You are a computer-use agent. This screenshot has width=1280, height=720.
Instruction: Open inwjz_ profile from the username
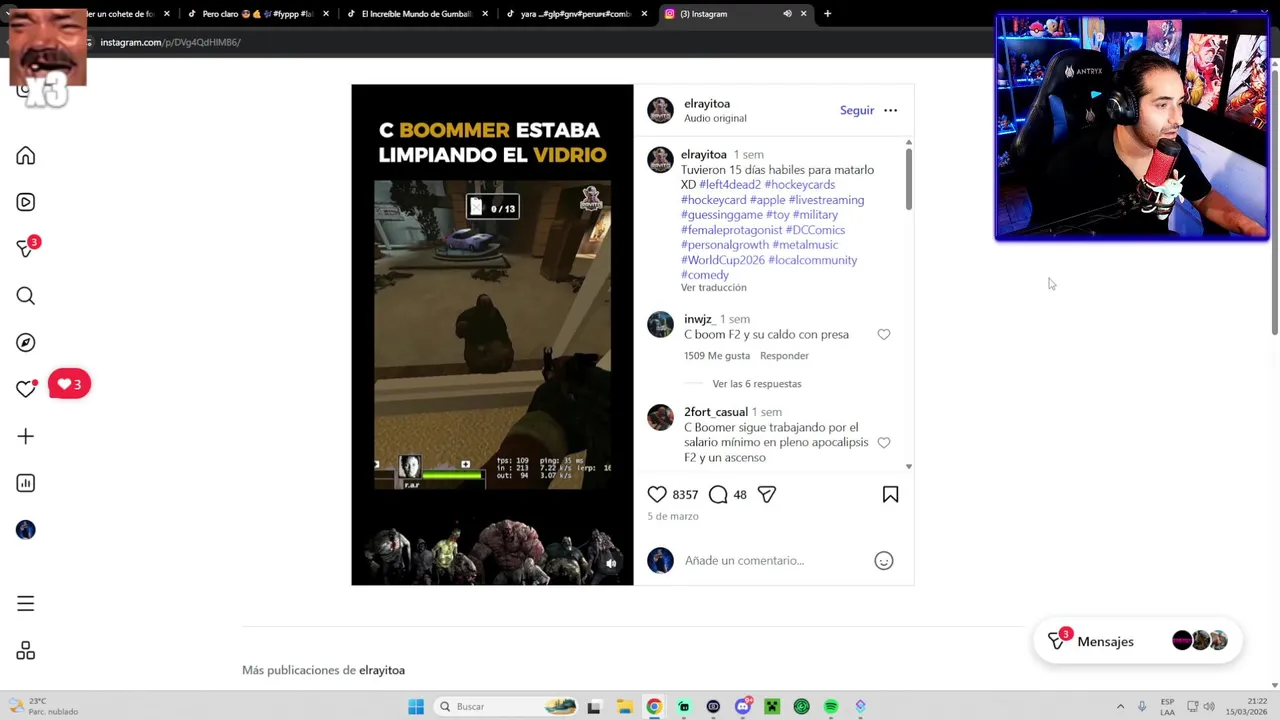pyautogui.click(x=699, y=319)
